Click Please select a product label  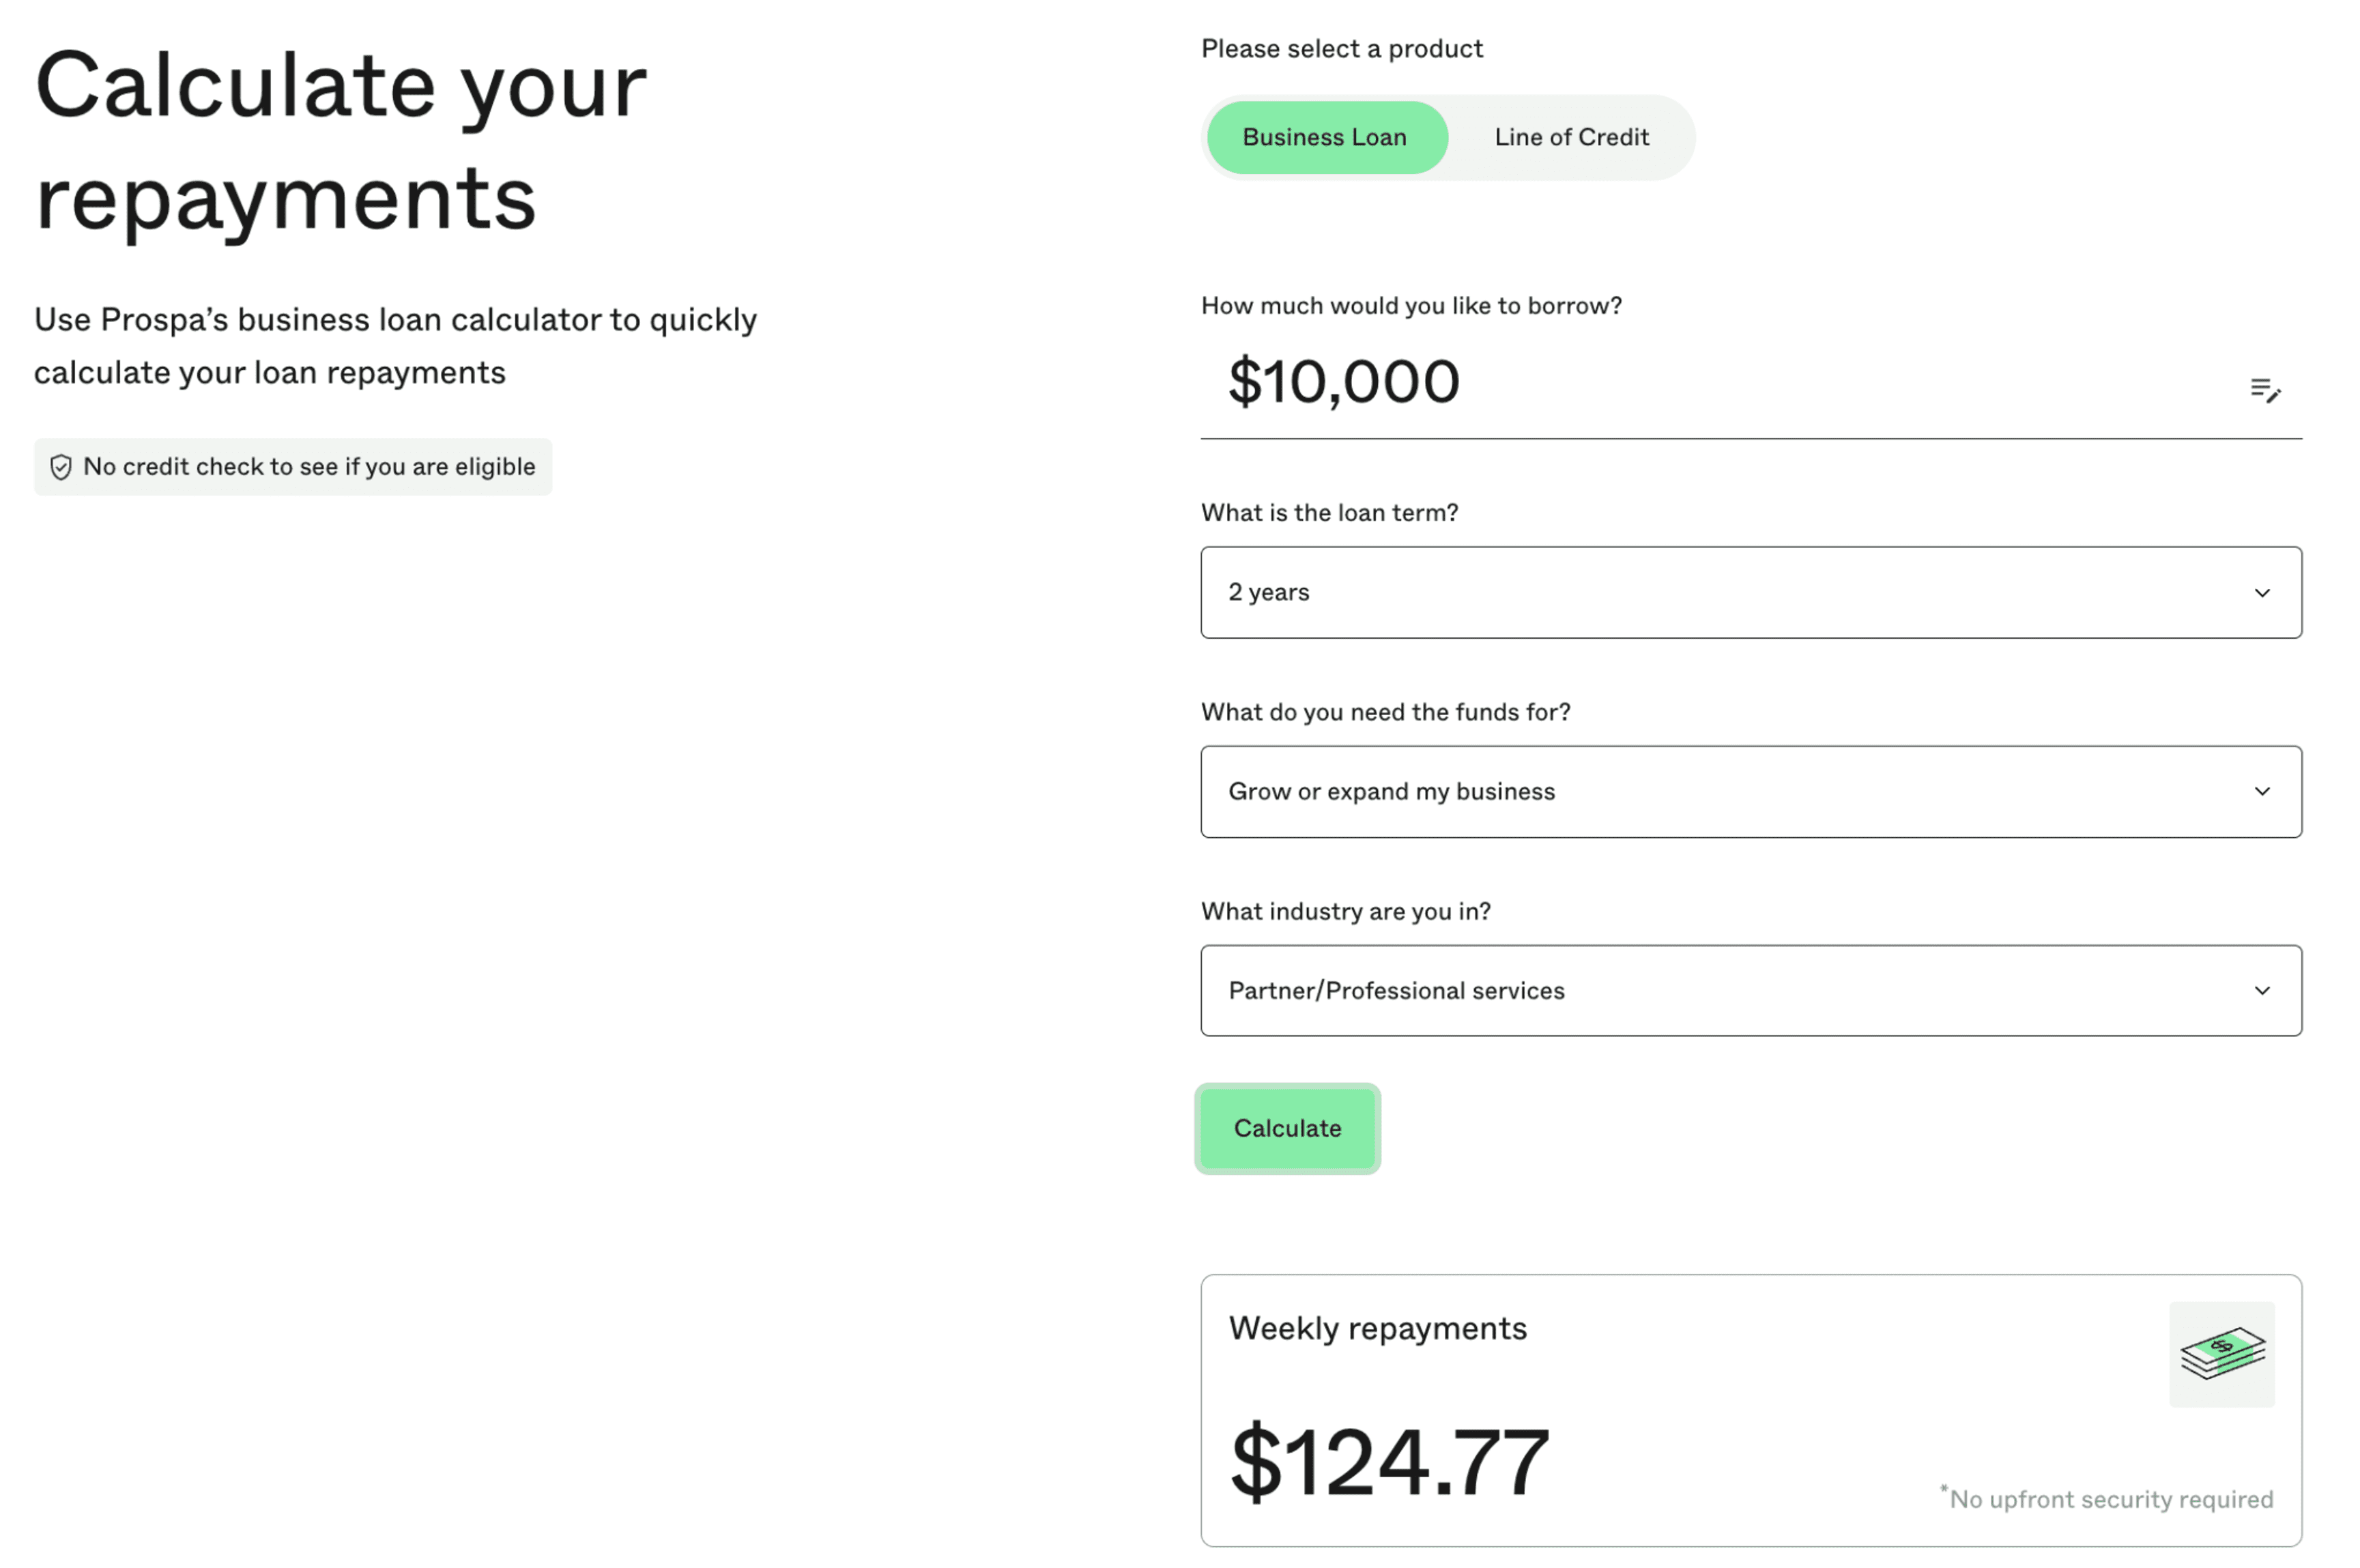click(1342, 49)
